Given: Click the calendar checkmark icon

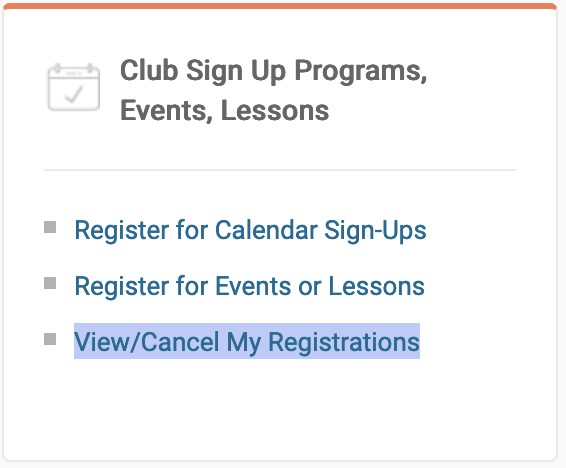Looking at the screenshot, I should coord(74,87).
